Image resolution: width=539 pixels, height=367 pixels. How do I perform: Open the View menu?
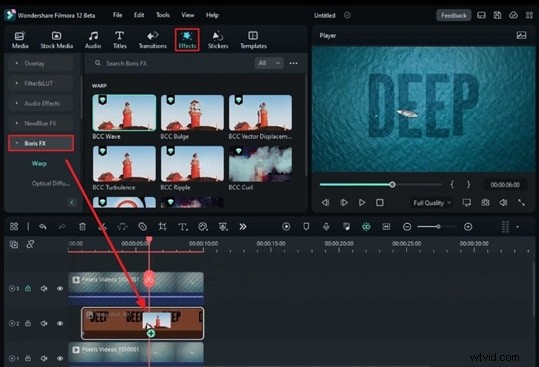(188, 15)
